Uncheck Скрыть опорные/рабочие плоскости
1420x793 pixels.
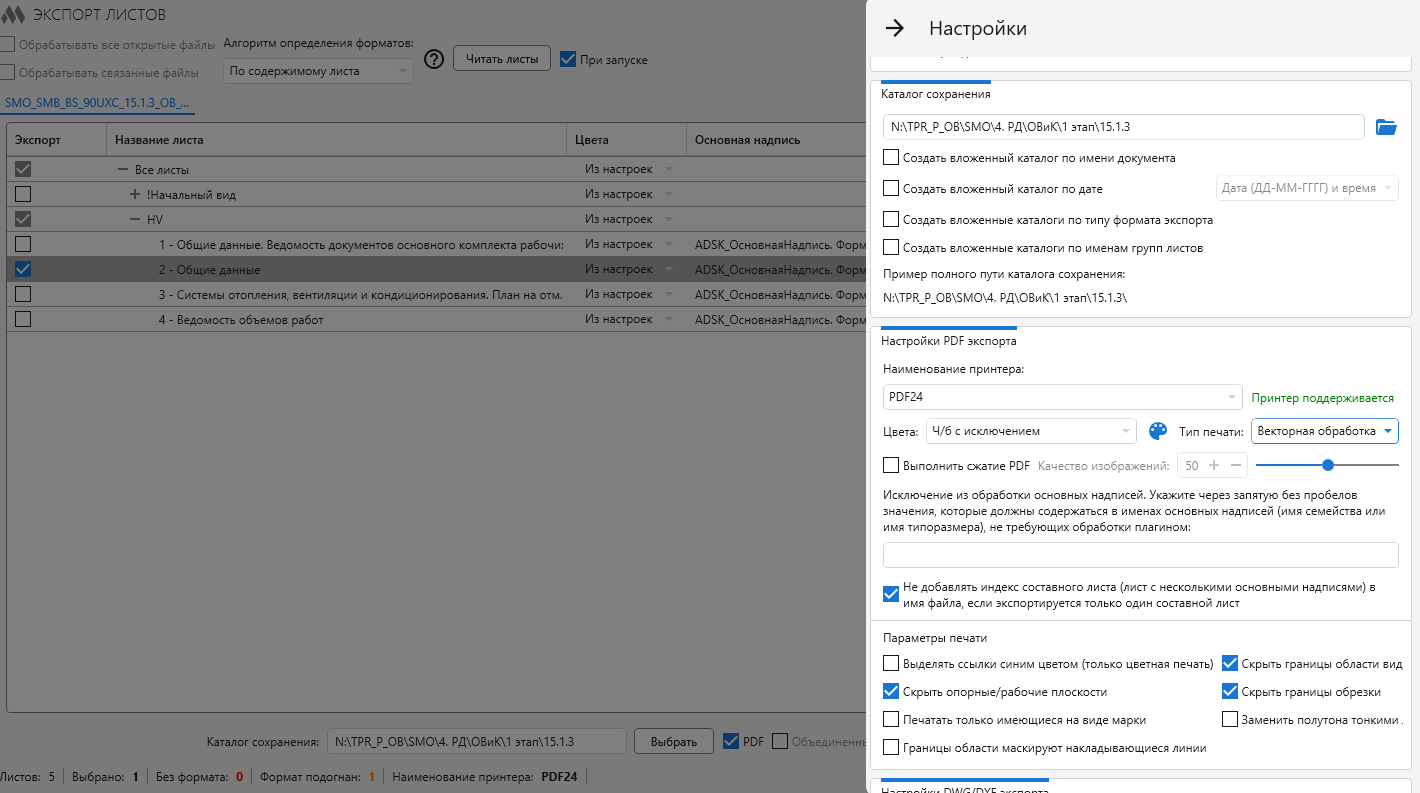(x=891, y=691)
